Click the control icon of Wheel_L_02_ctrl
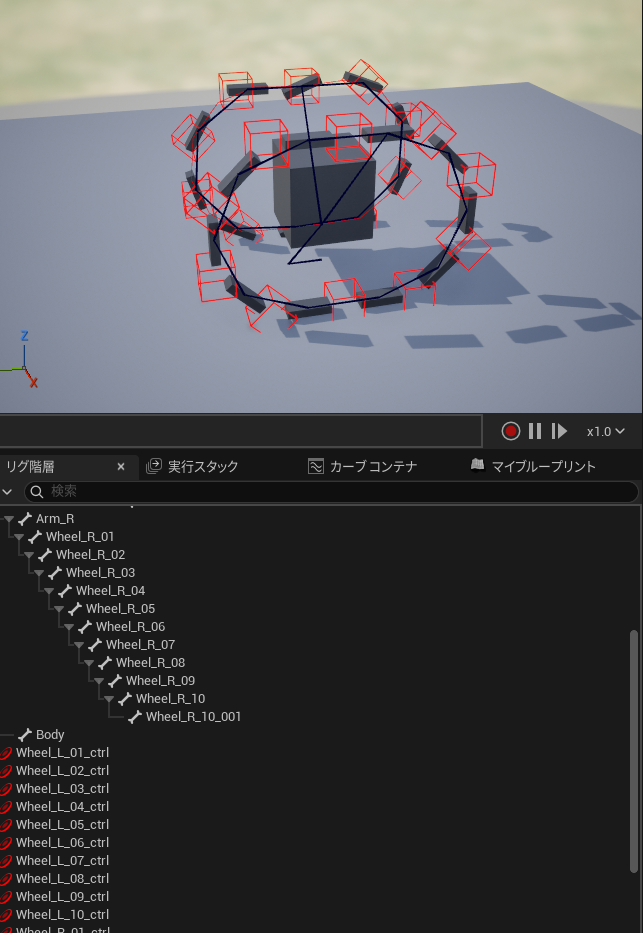Image resolution: width=643 pixels, height=933 pixels. click(5, 771)
